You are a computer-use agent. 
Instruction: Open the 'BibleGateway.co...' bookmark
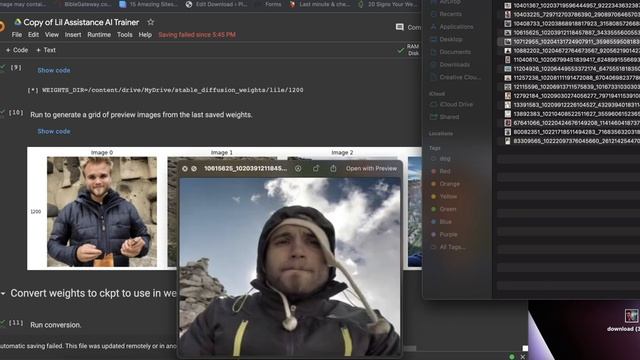pos(87,4)
